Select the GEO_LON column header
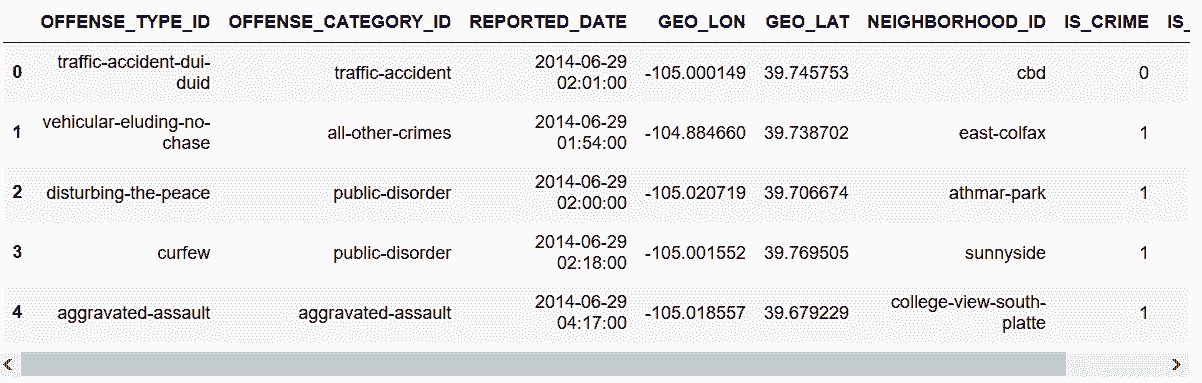The height and width of the screenshot is (383, 1202). [701, 22]
